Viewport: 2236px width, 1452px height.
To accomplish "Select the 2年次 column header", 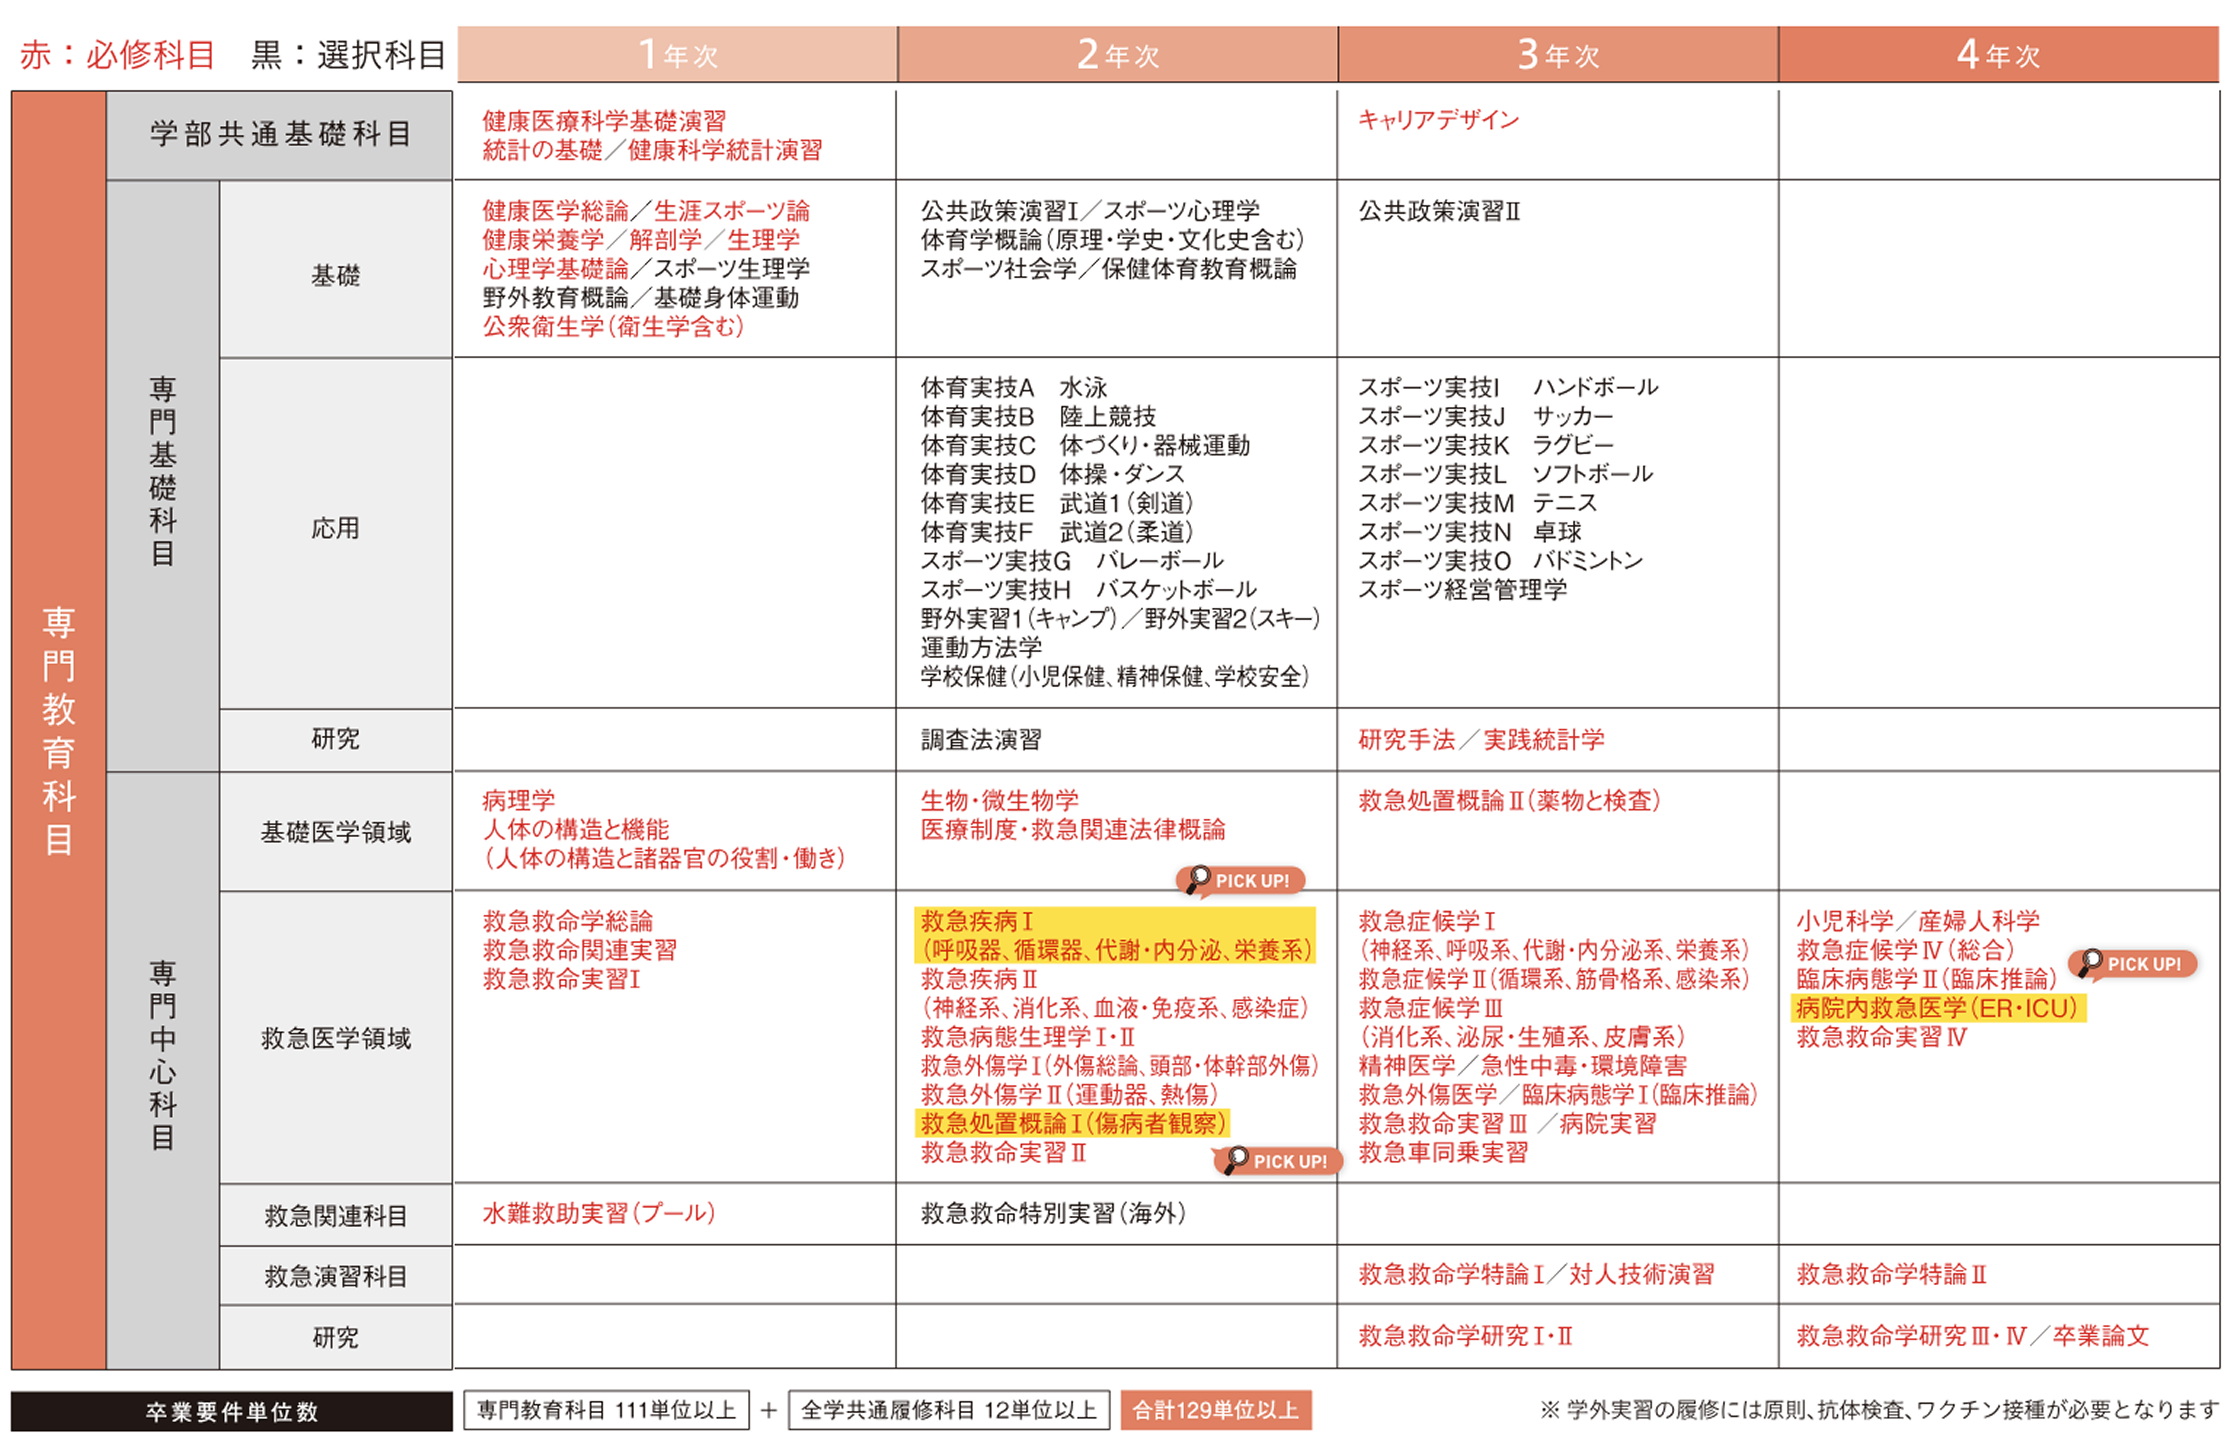I will 1117,55.
